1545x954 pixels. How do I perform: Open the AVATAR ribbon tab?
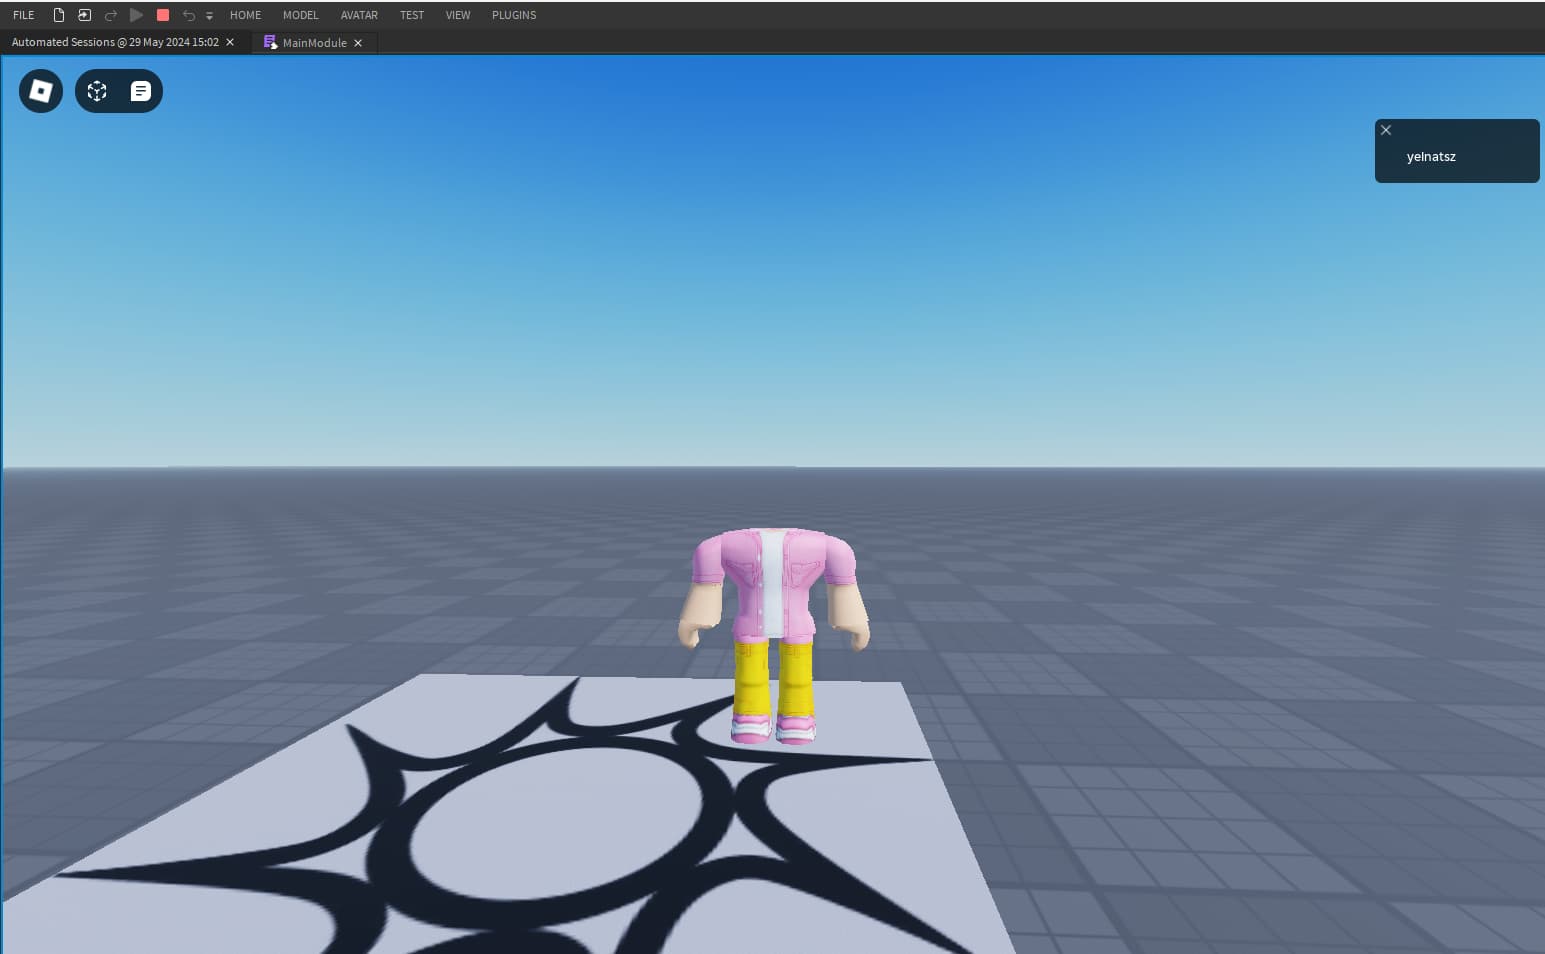pyautogui.click(x=359, y=15)
